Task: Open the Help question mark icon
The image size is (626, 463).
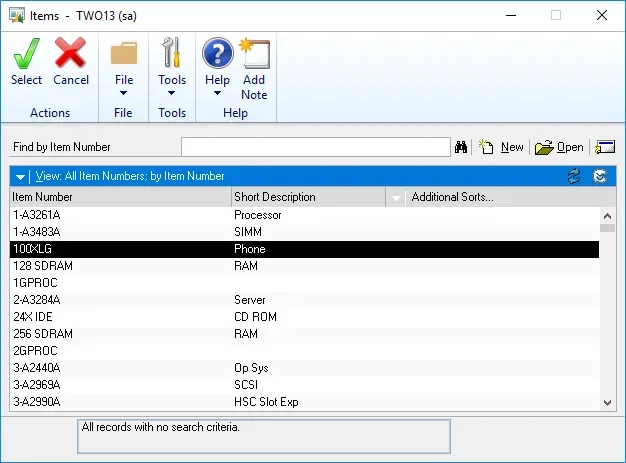Action: [x=217, y=53]
